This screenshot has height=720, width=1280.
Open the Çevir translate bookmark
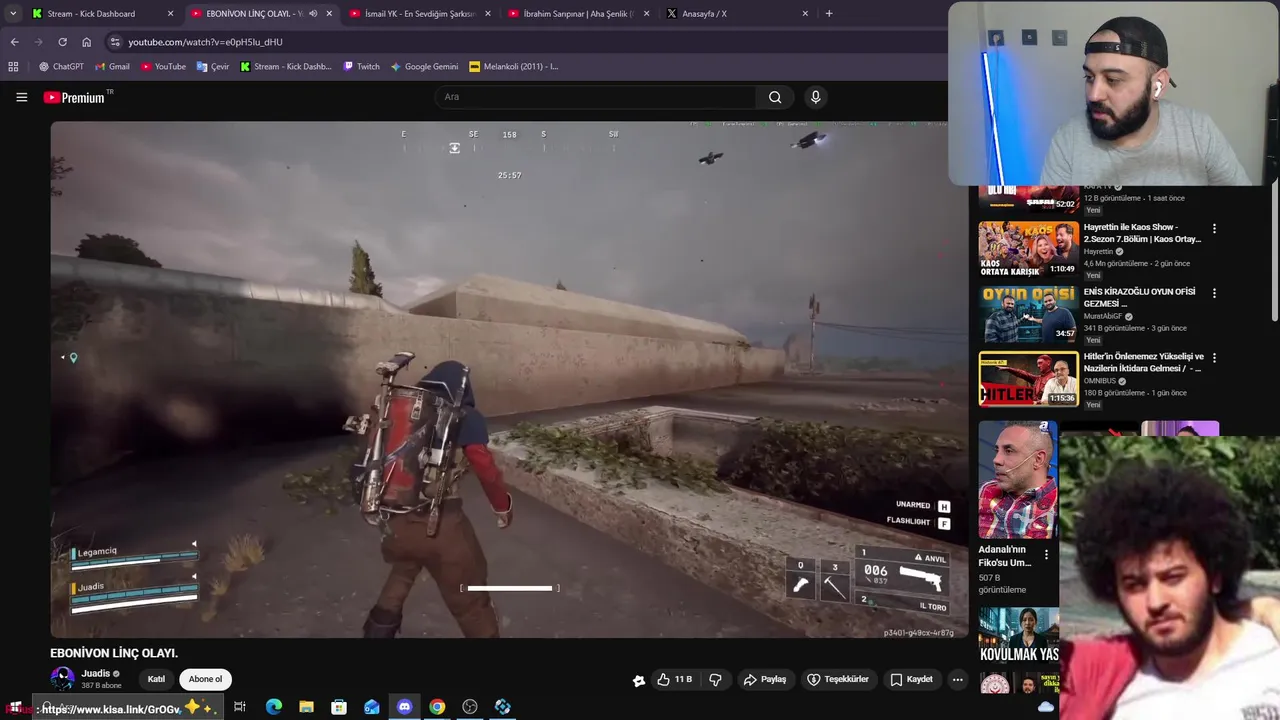pyautogui.click(x=212, y=67)
